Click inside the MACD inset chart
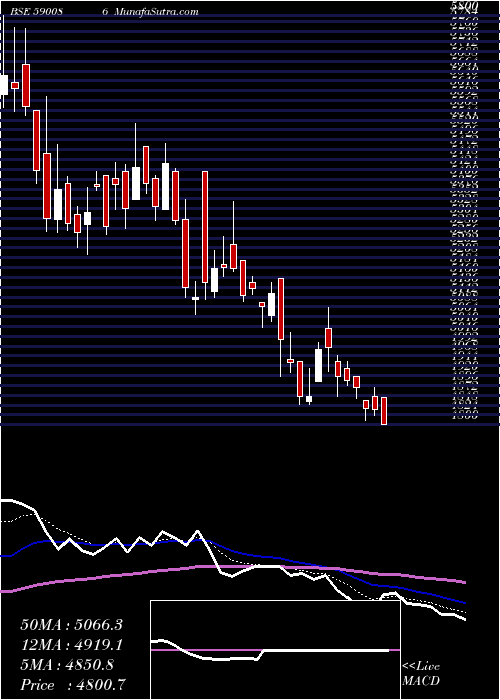Image resolution: width=500 pixels, height=700 pixels. coord(275,650)
